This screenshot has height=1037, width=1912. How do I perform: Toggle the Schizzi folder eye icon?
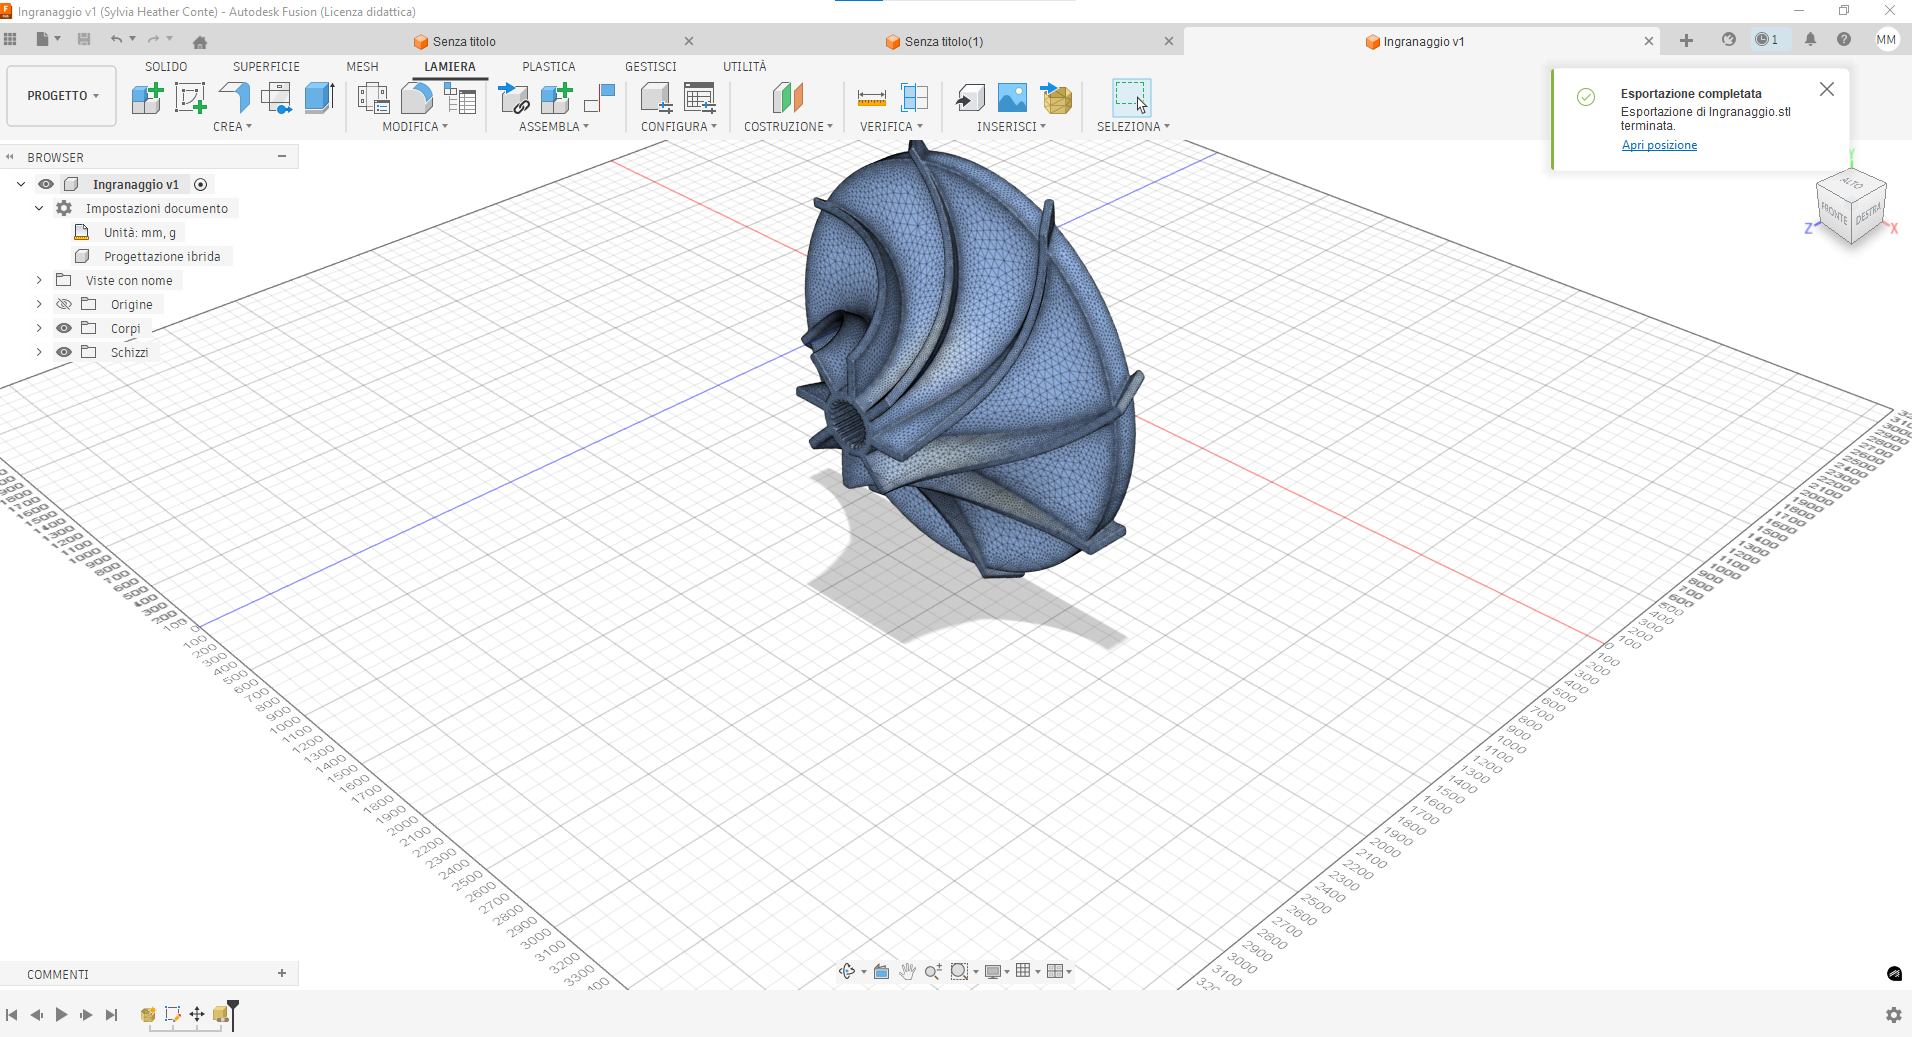click(x=64, y=352)
